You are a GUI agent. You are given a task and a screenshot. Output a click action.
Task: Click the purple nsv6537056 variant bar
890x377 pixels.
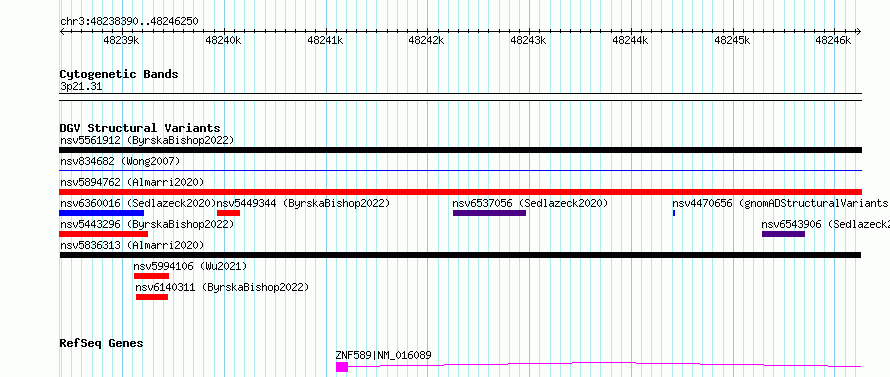coord(489,213)
